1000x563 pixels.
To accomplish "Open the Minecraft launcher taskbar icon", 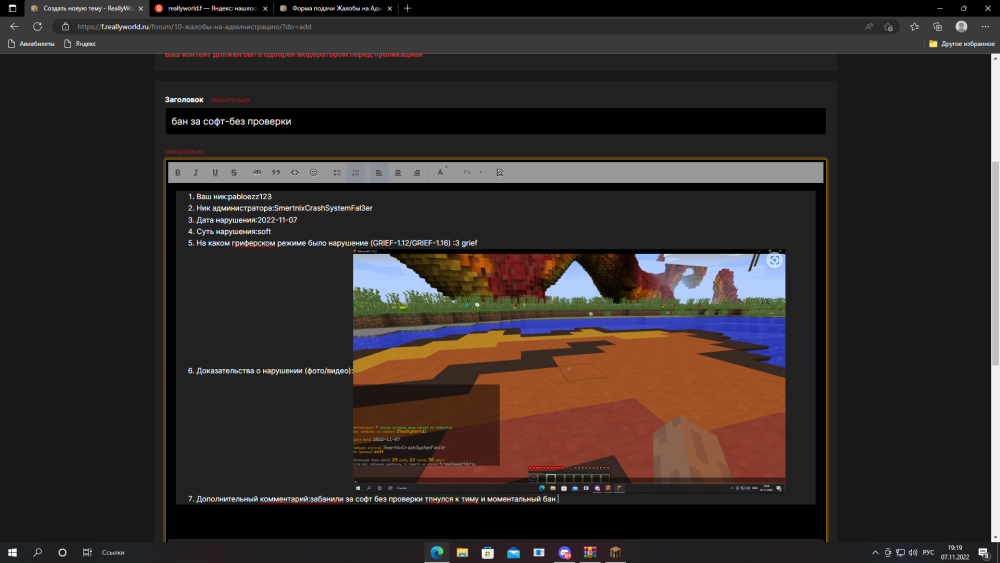I will (x=615, y=552).
